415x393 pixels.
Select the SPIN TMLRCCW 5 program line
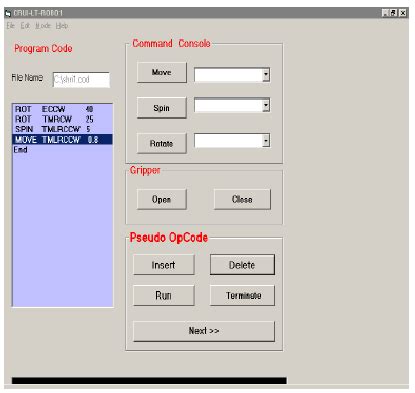[62, 129]
